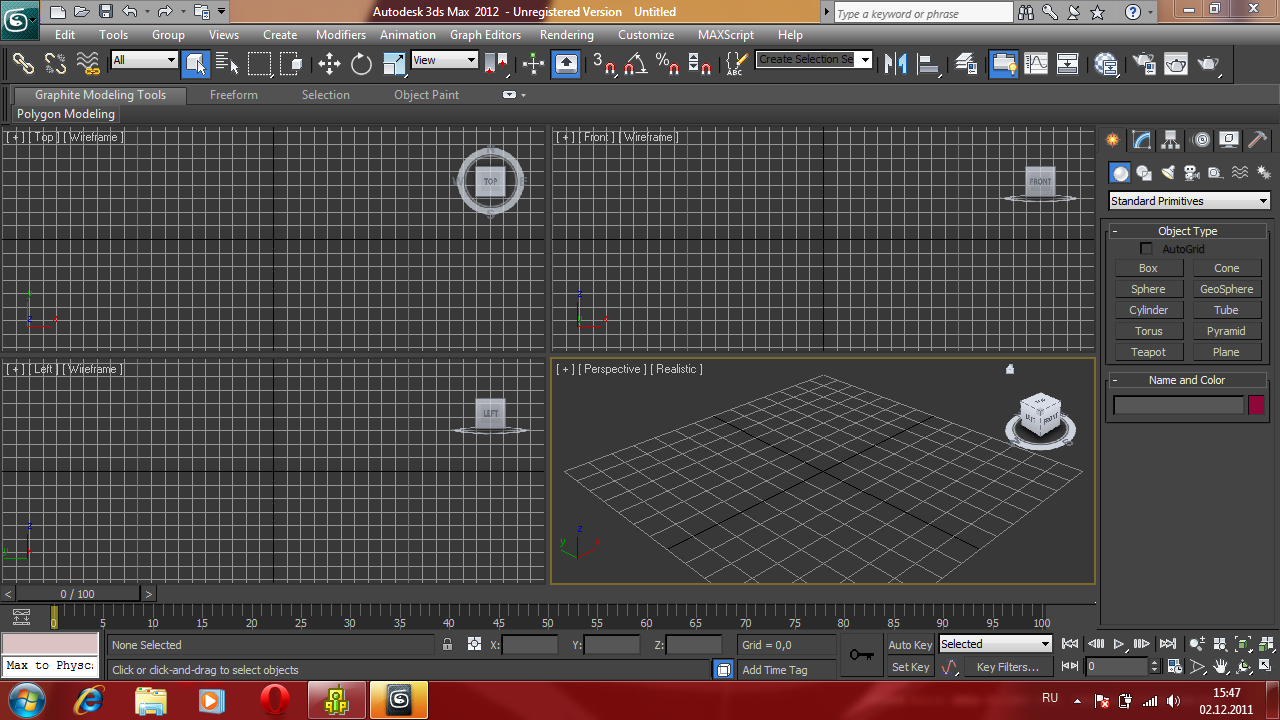Open Edit Named Selection Sets icon
Image resolution: width=1280 pixels, height=720 pixels.
pos(735,64)
